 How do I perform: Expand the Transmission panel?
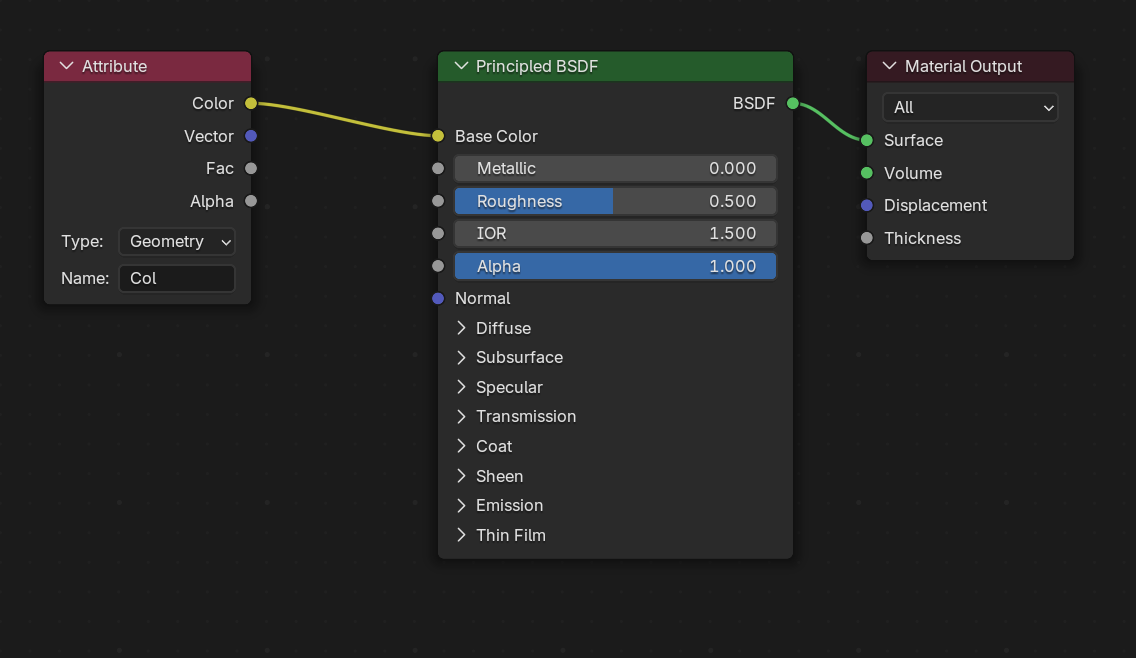coord(461,417)
